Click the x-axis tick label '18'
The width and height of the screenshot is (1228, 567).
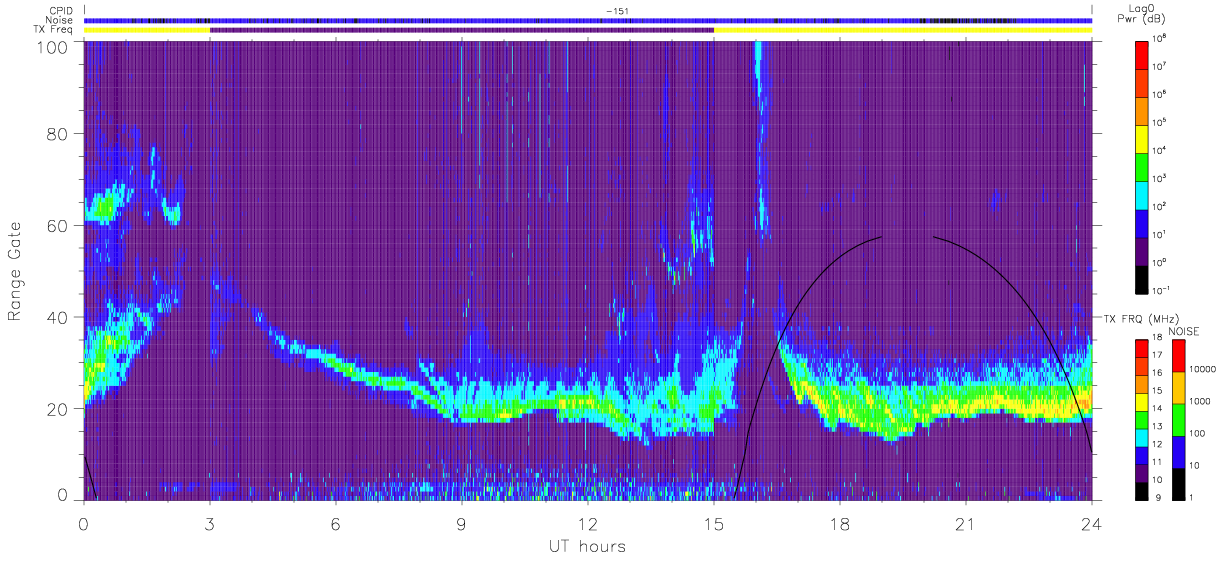click(840, 525)
